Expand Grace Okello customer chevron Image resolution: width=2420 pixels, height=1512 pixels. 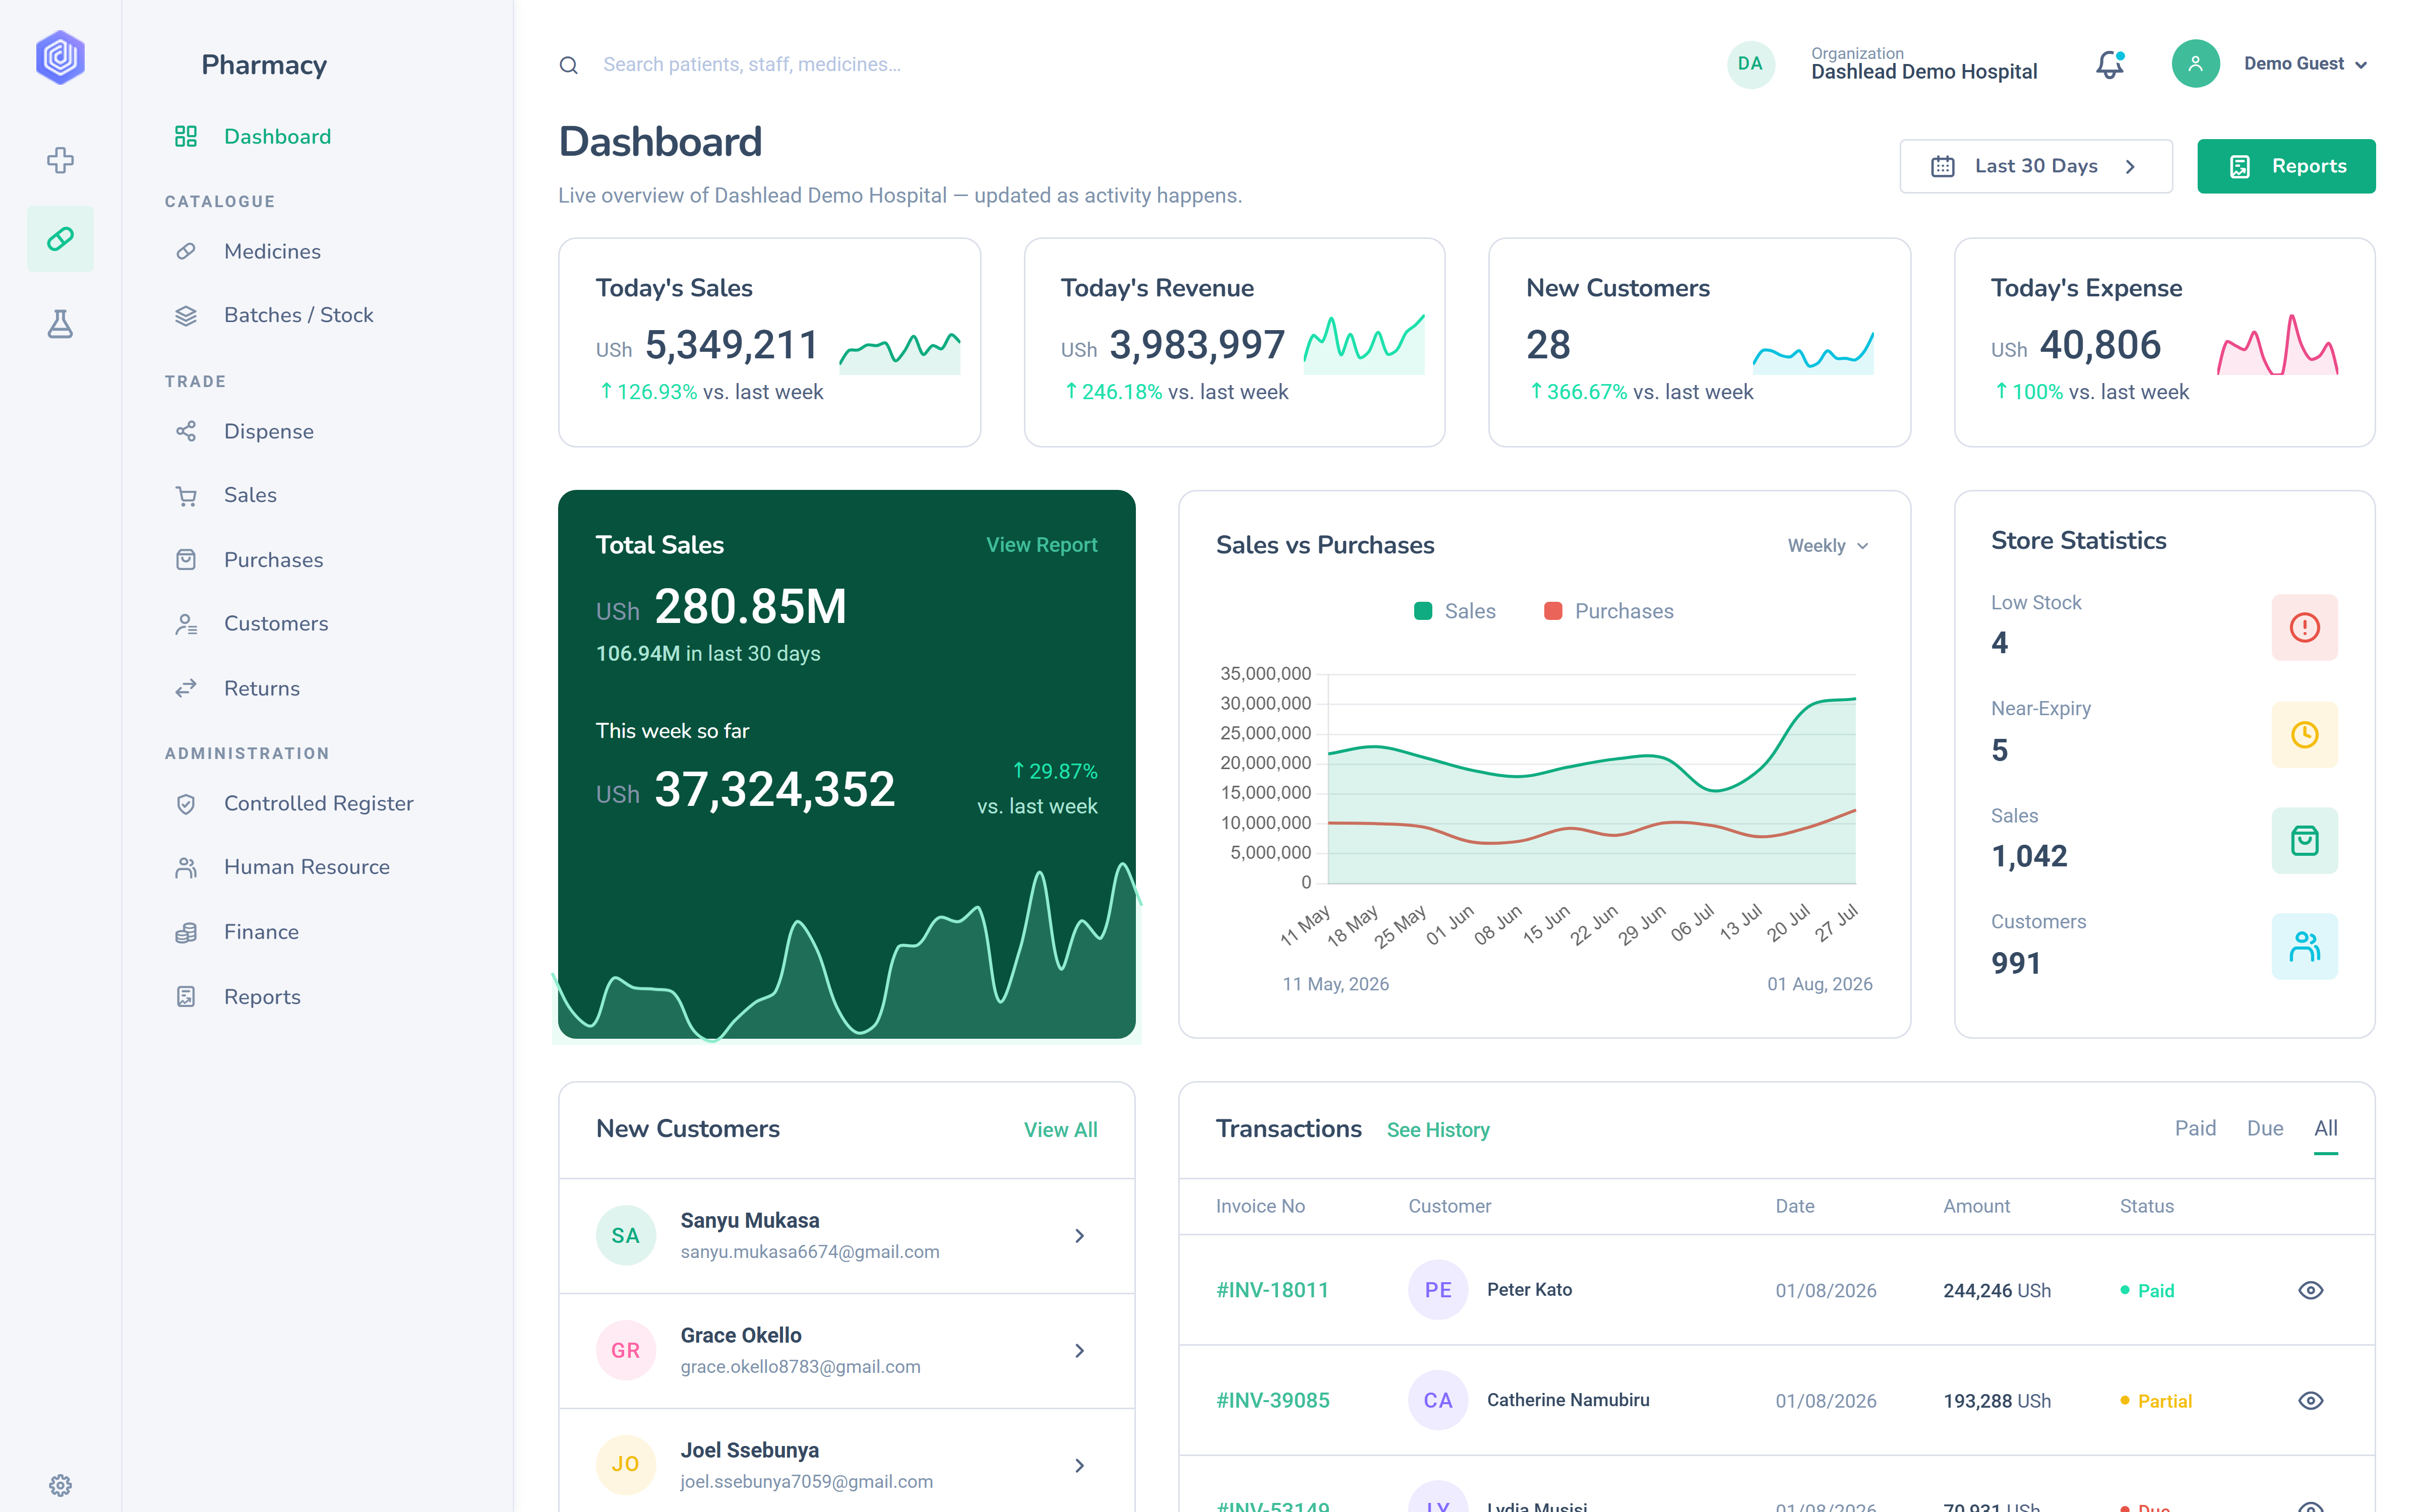[1079, 1351]
